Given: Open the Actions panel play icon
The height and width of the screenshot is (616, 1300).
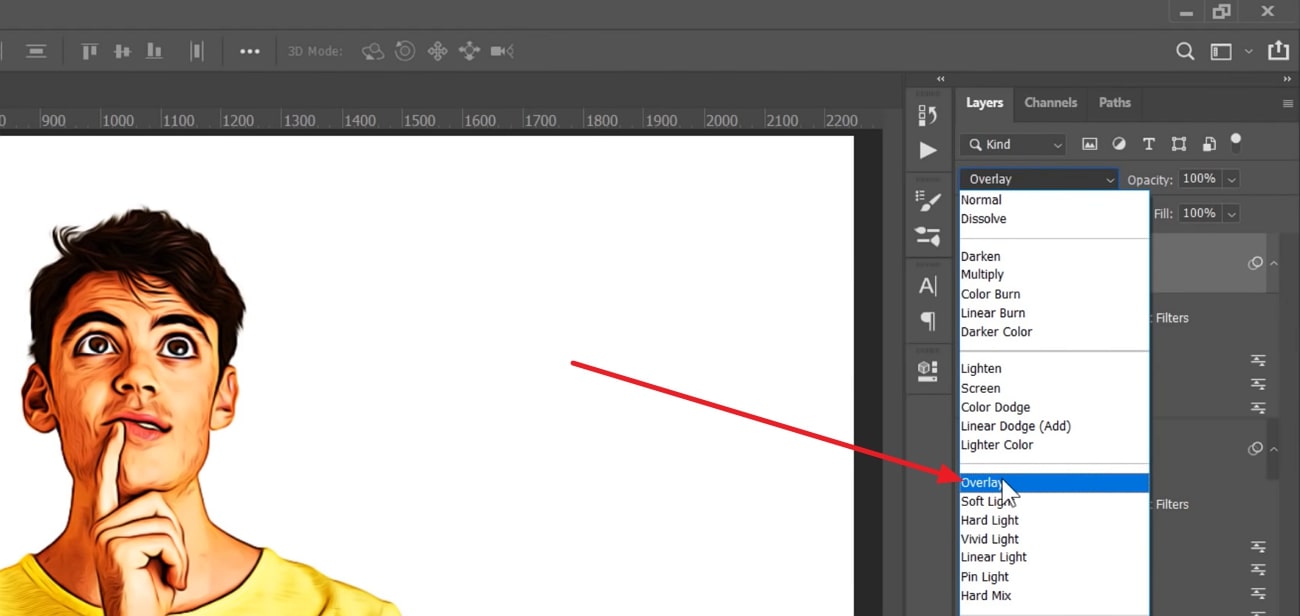Looking at the screenshot, I should (928, 150).
